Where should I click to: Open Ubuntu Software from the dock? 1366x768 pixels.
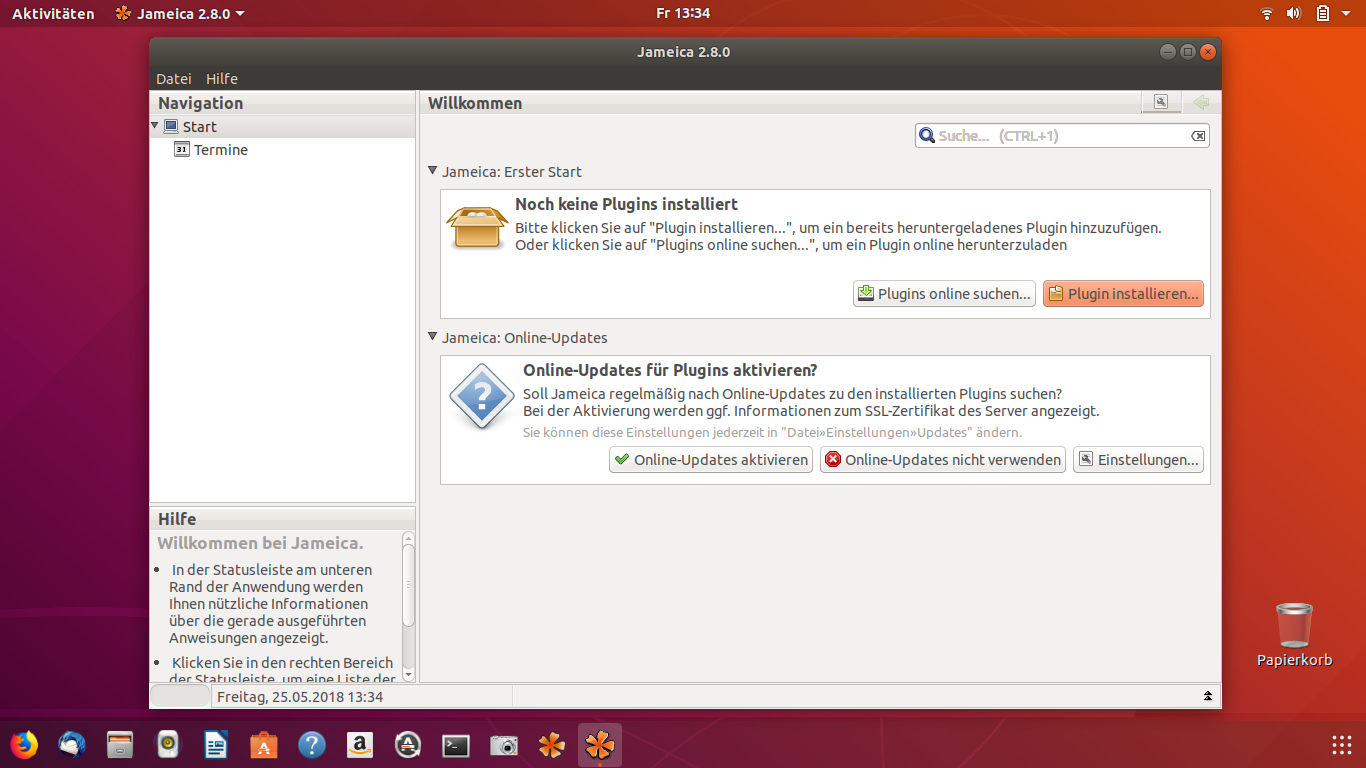(264, 745)
